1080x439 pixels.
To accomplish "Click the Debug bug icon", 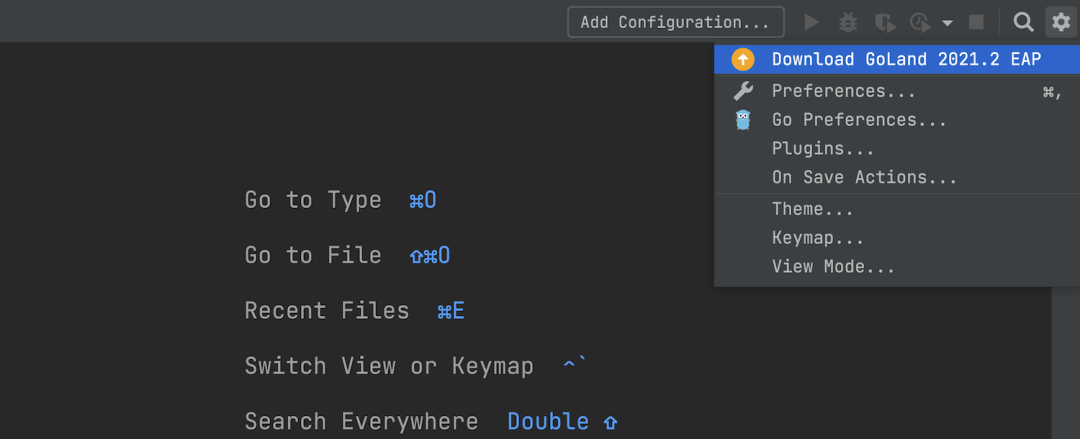I will click(x=848, y=22).
